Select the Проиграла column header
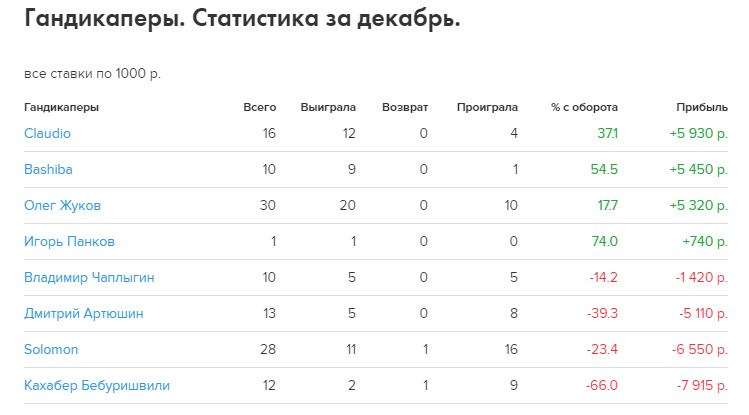The image size is (749, 415). click(x=487, y=107)
